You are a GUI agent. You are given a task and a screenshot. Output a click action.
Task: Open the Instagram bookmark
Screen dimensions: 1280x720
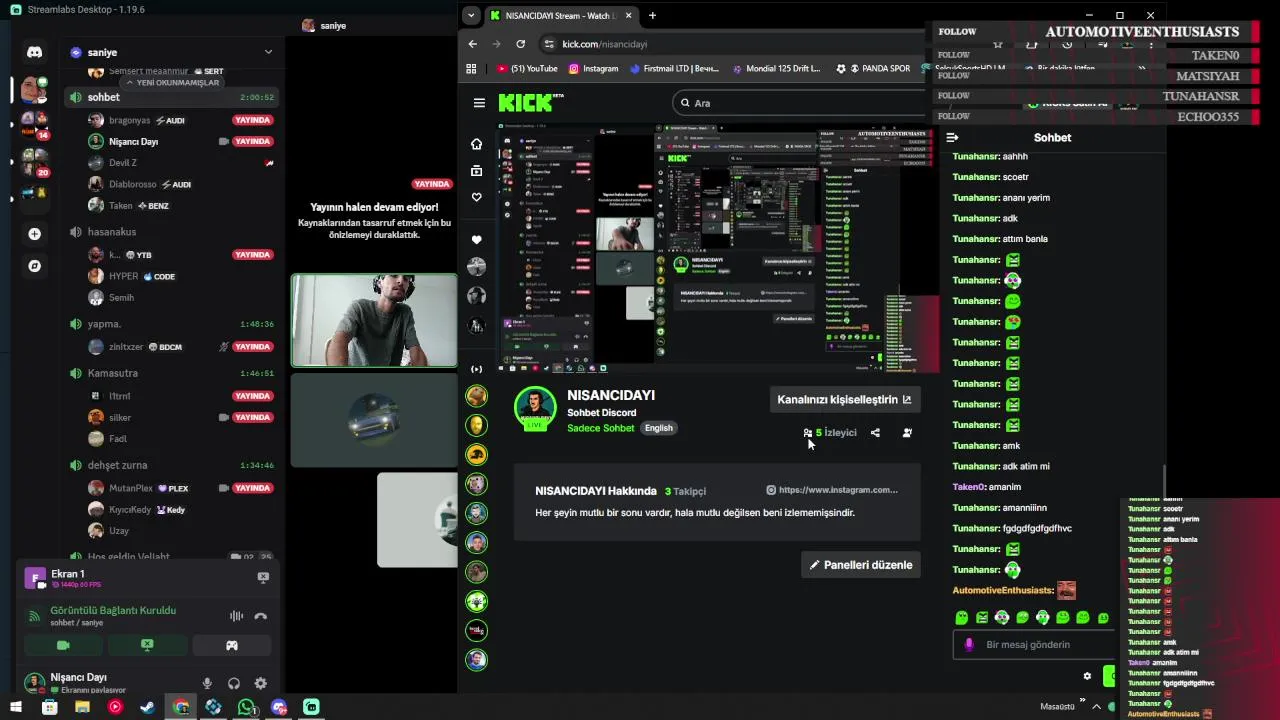click(593, 69)
